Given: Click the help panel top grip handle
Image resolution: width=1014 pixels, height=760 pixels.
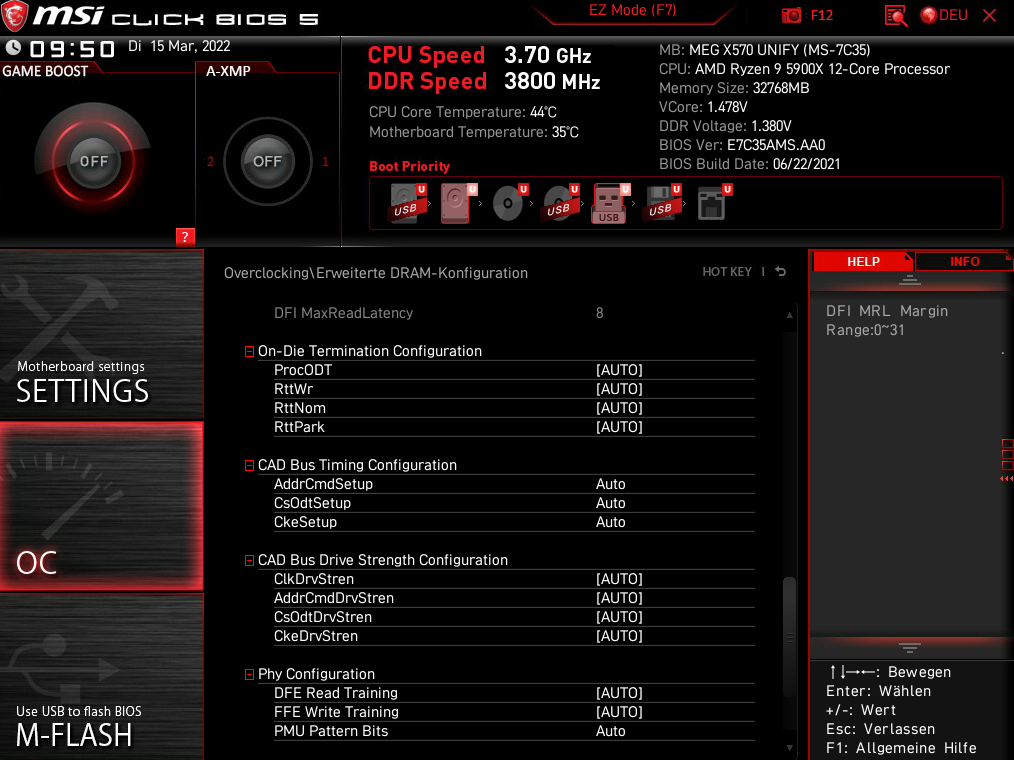Looking at the screenshot, I should 909,280.
